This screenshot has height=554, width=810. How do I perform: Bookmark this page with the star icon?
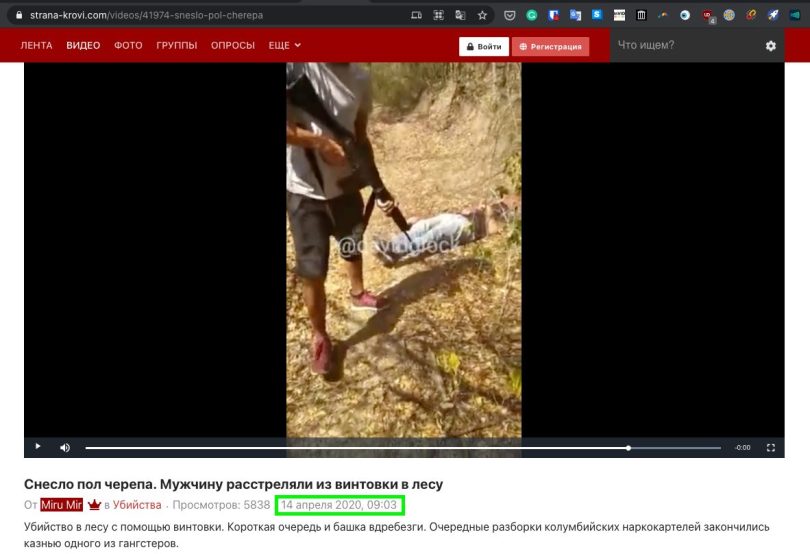click(x=482, y=15)
